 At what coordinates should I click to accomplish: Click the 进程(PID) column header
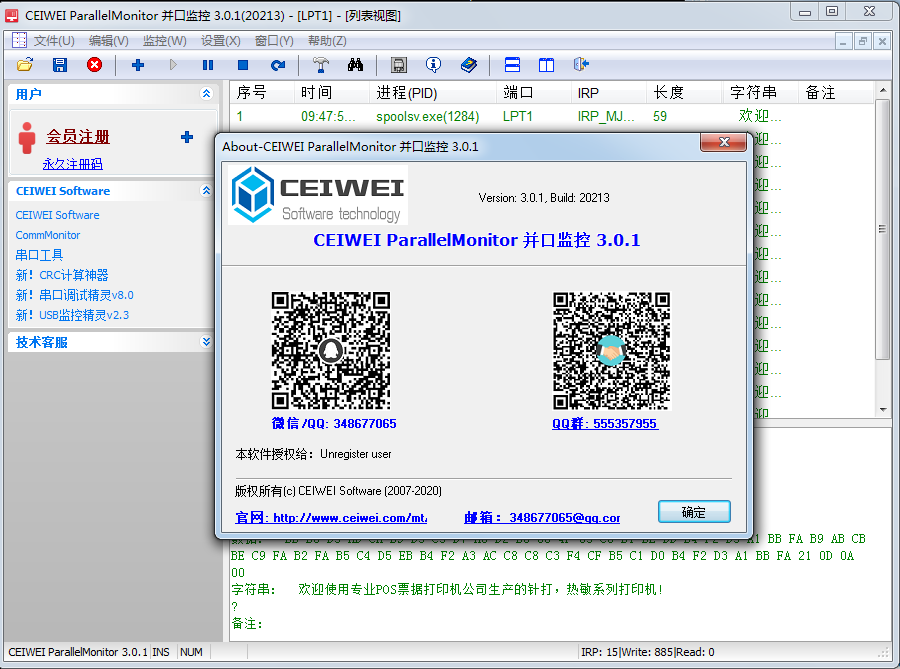pyautogui.click(x=433, y=92)
